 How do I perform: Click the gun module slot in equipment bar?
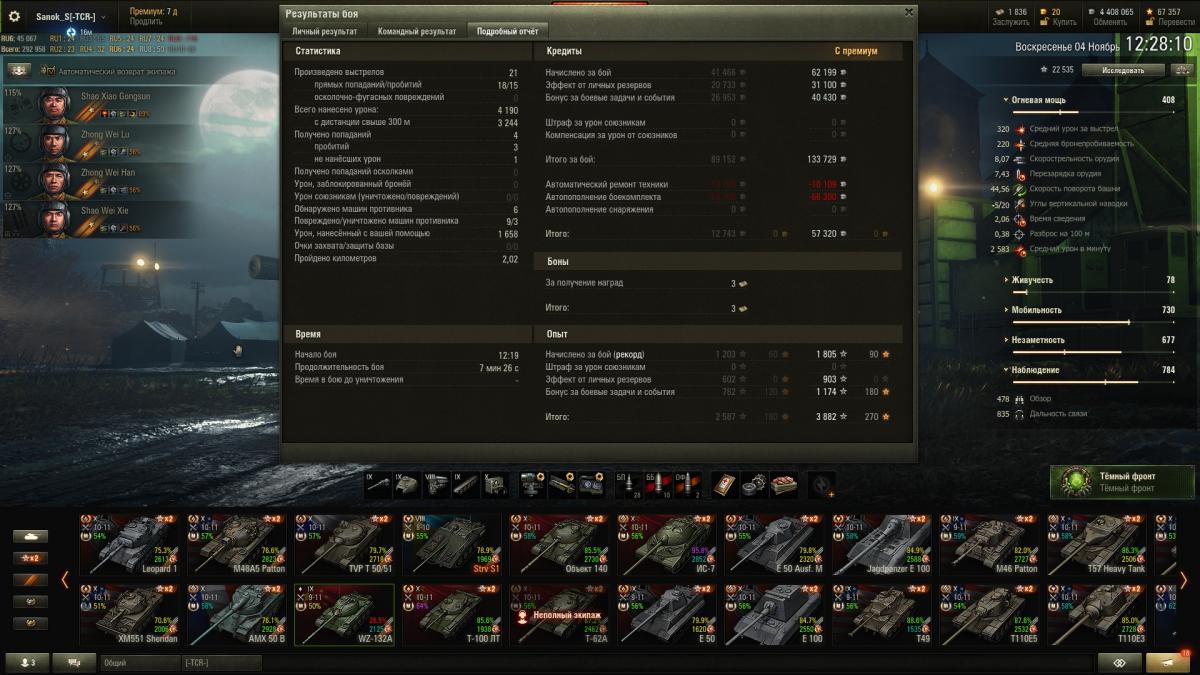pyautogui.click(x=378, y=483)
